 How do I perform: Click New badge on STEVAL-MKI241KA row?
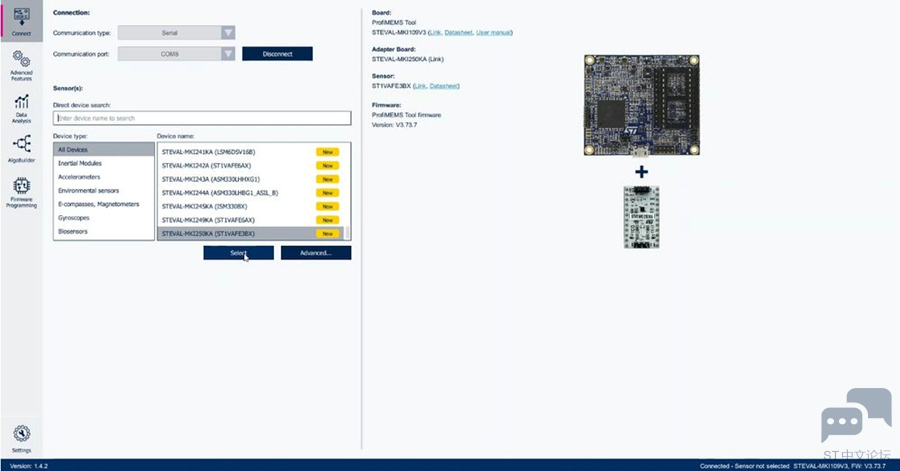[x=327, y=152]
